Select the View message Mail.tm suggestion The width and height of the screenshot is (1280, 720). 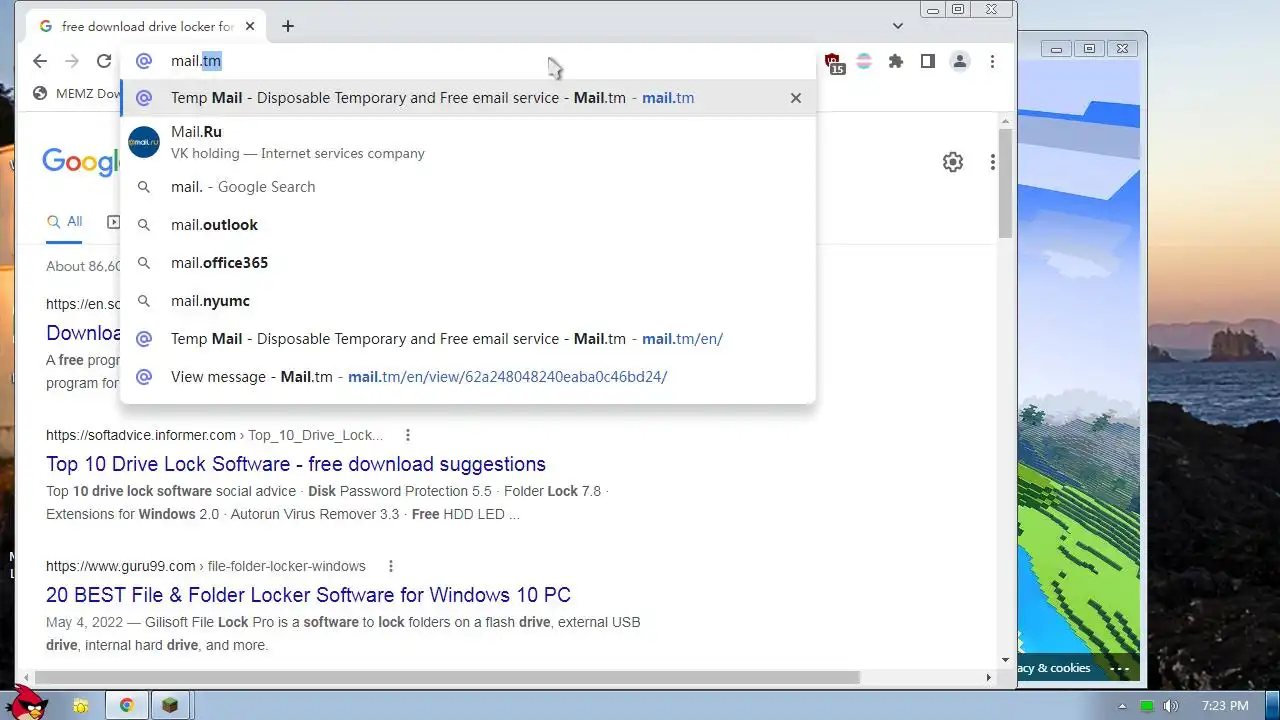coord(468,377)
